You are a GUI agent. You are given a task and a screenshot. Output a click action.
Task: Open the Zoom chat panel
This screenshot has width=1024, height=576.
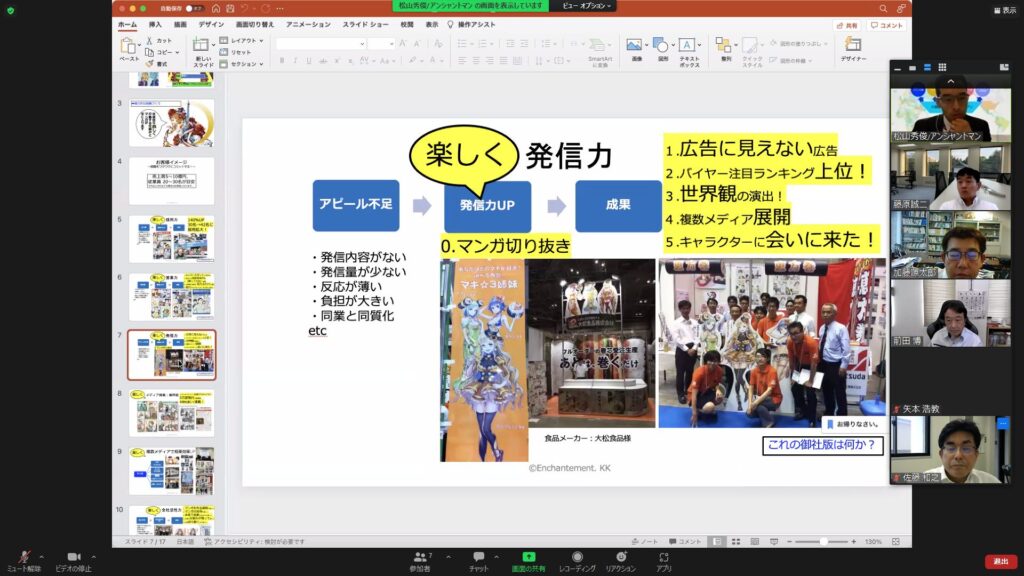(479, 561)
